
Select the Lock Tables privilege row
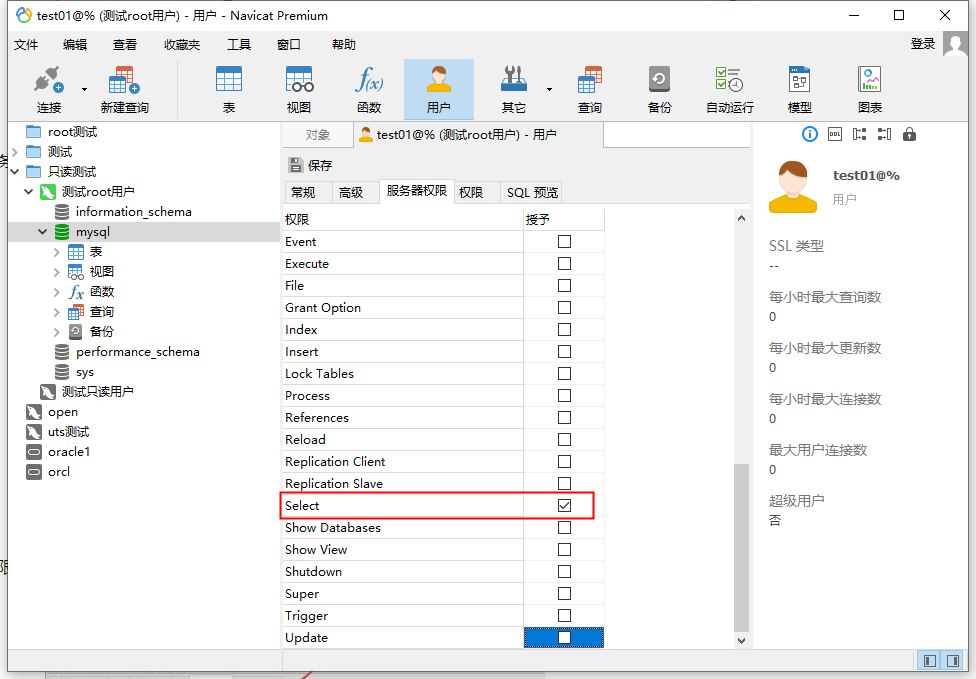click(x=443, y=373)
